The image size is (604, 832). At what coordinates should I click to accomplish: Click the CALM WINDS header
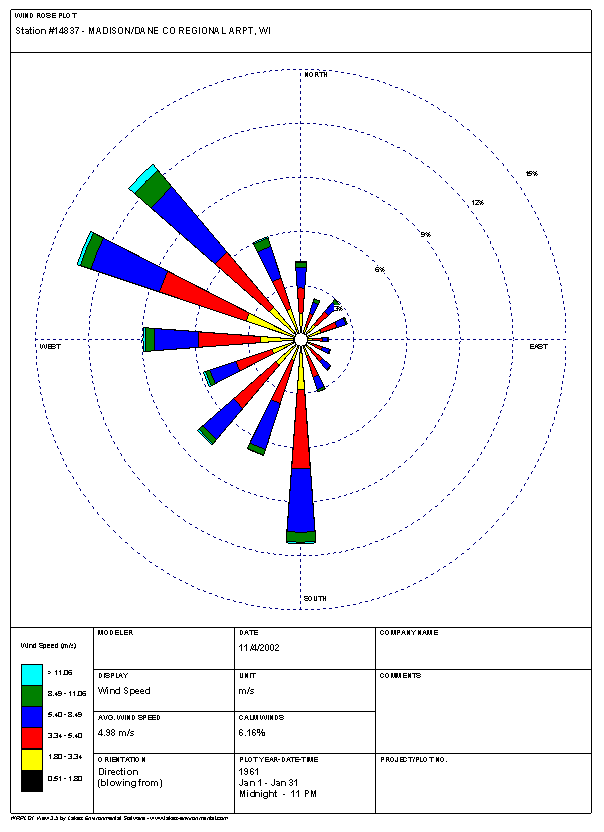(262, 717)
